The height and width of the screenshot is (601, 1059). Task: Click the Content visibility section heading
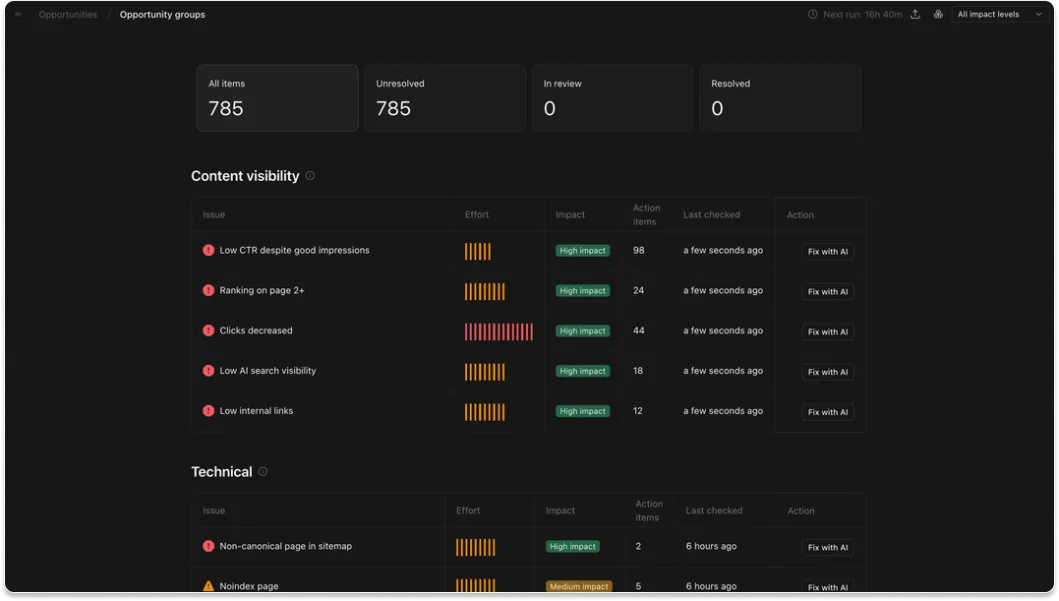(245, 176)
